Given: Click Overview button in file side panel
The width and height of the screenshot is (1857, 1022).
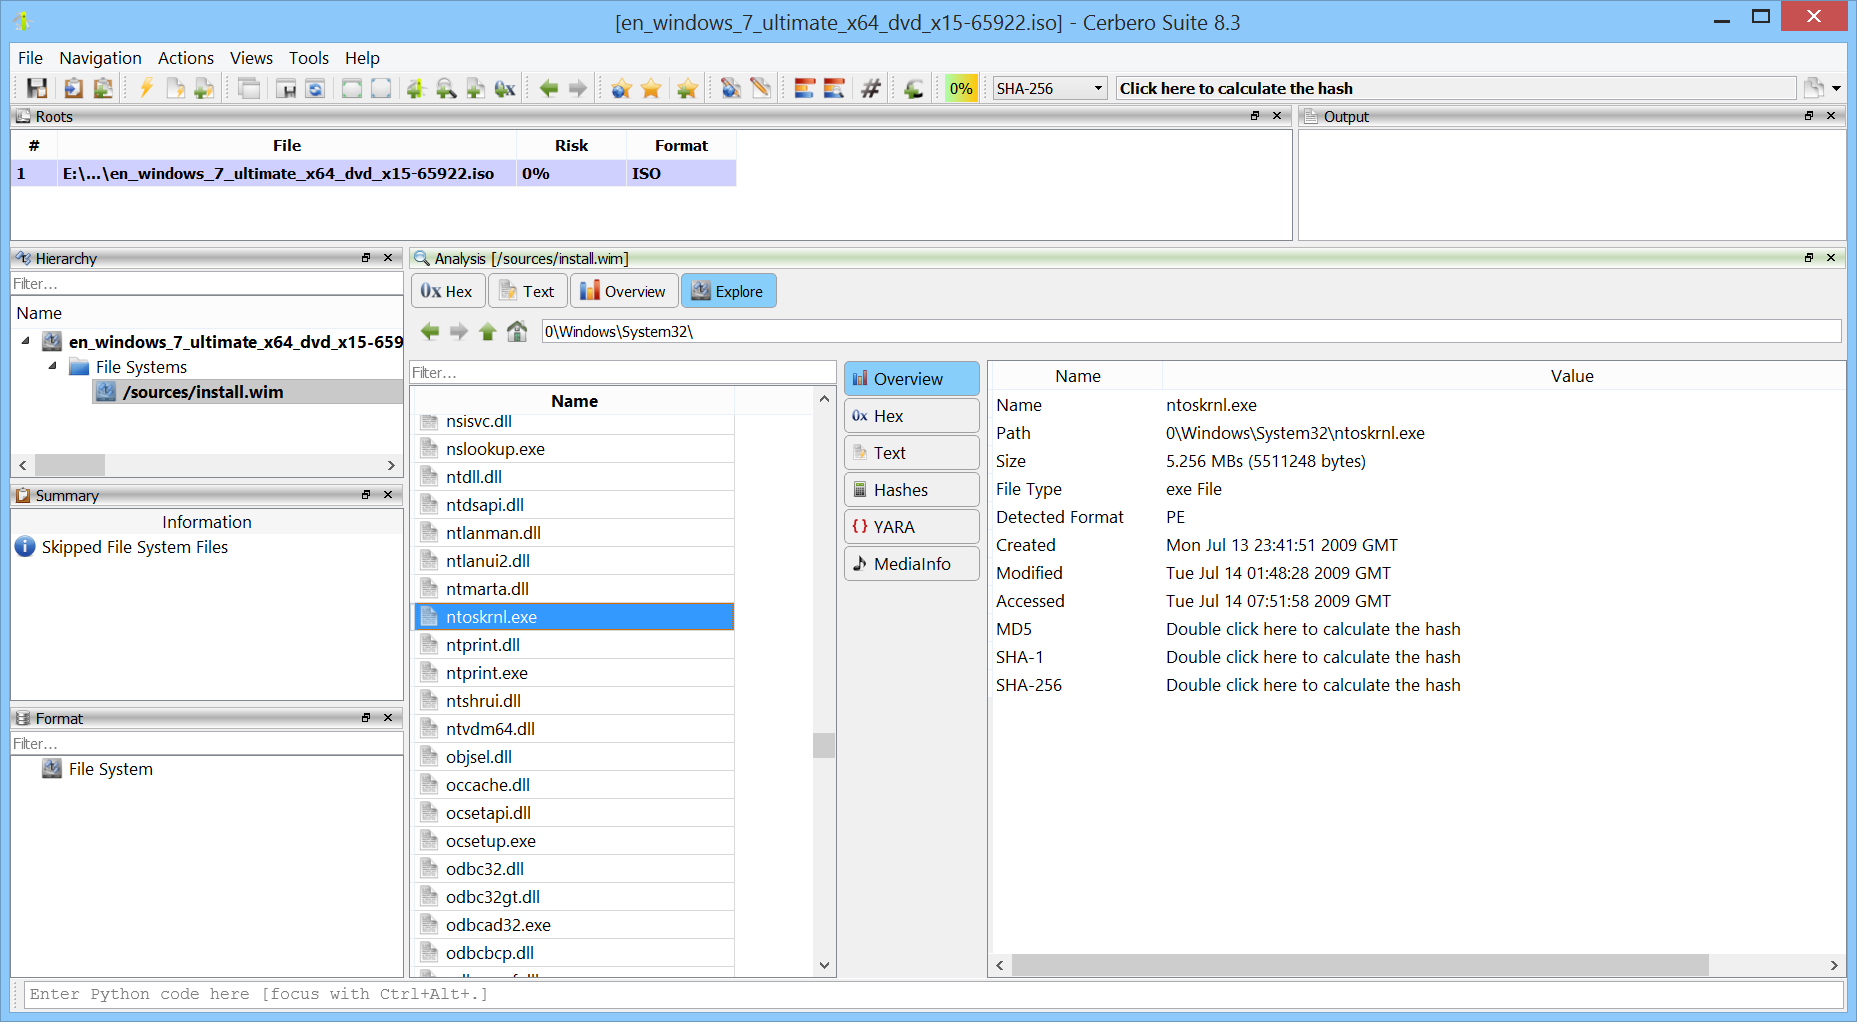Looking at the screenshot, I should pyautogui.click(x=912, y=379).
